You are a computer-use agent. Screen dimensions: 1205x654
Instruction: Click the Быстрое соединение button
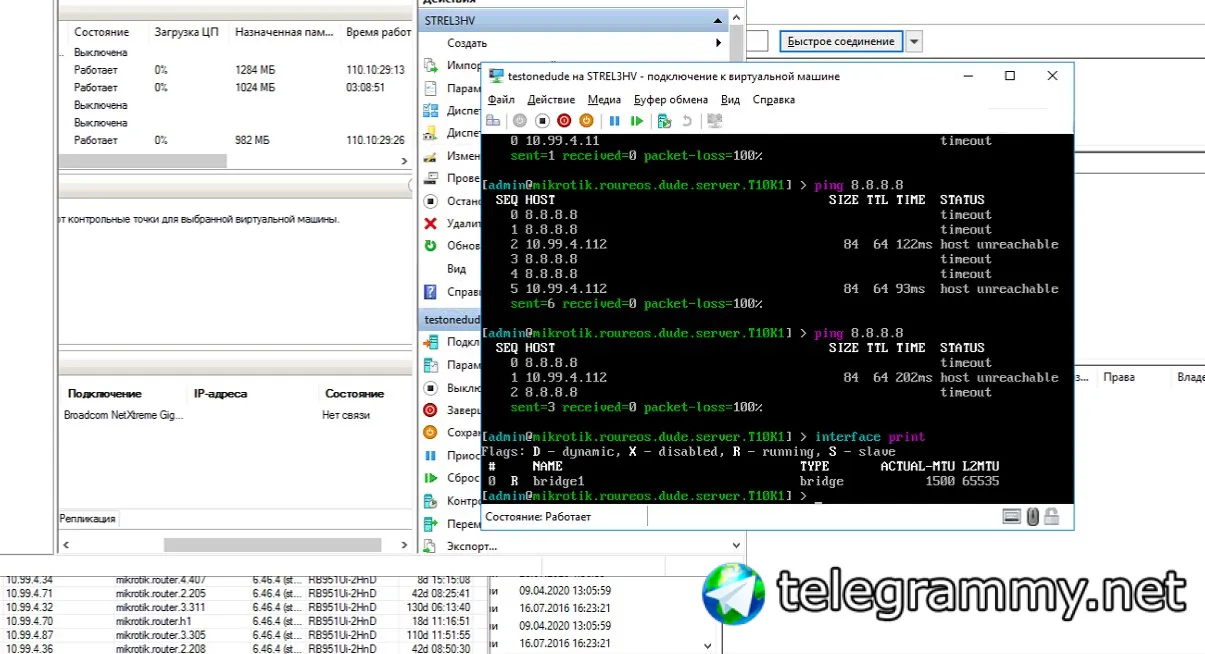(841, 41)
